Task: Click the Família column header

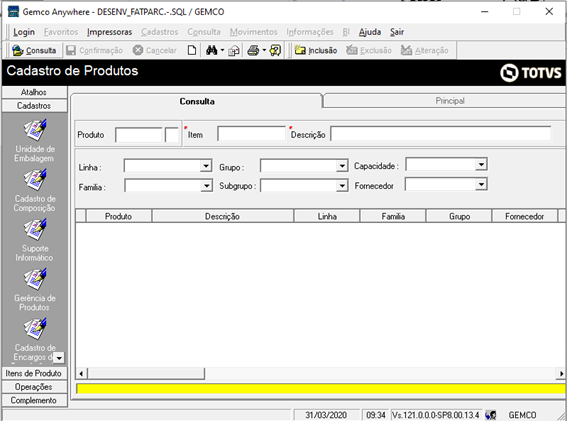Action: pyautogui.click(x=393, y=216)
